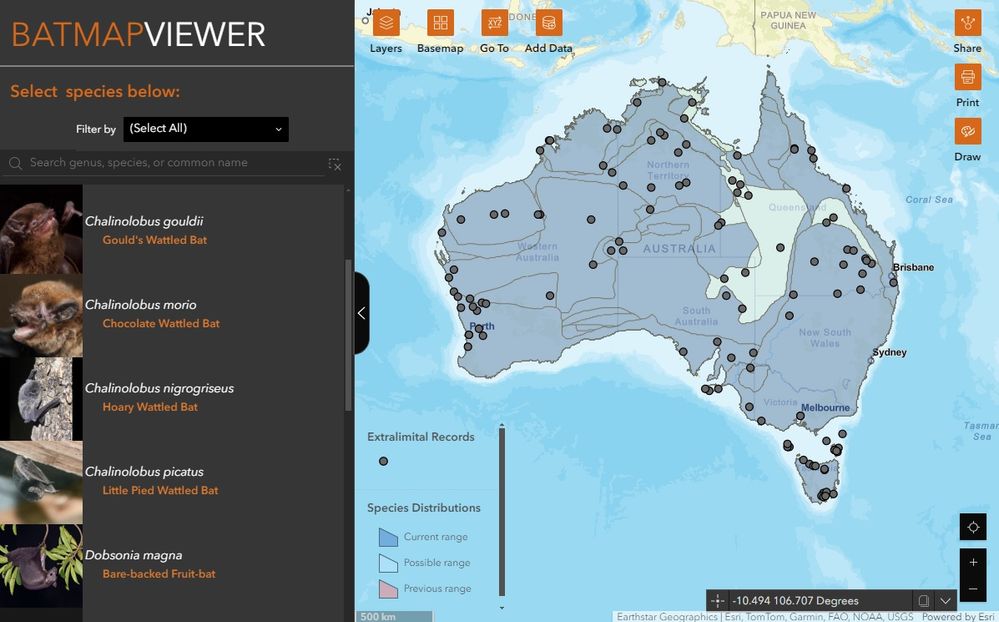This screenshot has height=622, width=999.
Task: Select Gould's Wattled Bat link
Action: point(155,240)
